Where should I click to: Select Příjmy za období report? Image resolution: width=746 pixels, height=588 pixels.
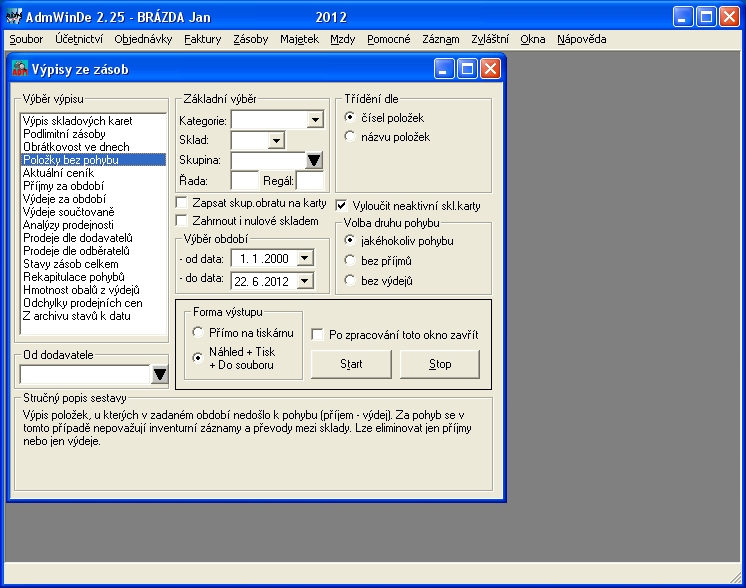click(x=94, y=186)
